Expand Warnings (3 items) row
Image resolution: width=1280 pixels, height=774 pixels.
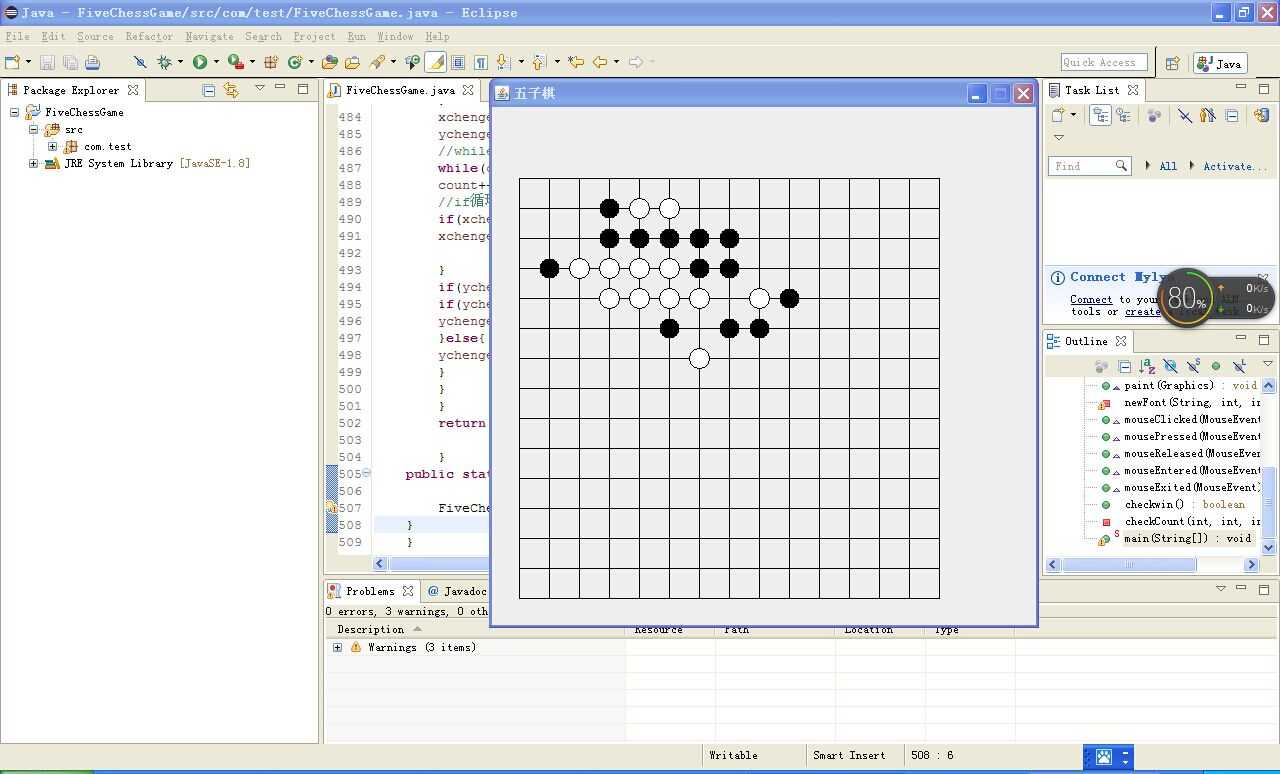pyautogui.click(x=337, y=647)
